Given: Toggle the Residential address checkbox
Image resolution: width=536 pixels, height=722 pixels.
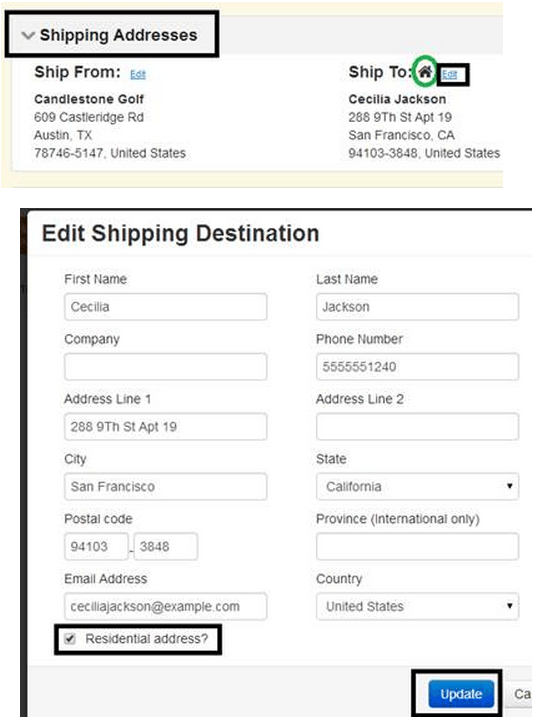Looking at the screenshot, I should (70, 639).
